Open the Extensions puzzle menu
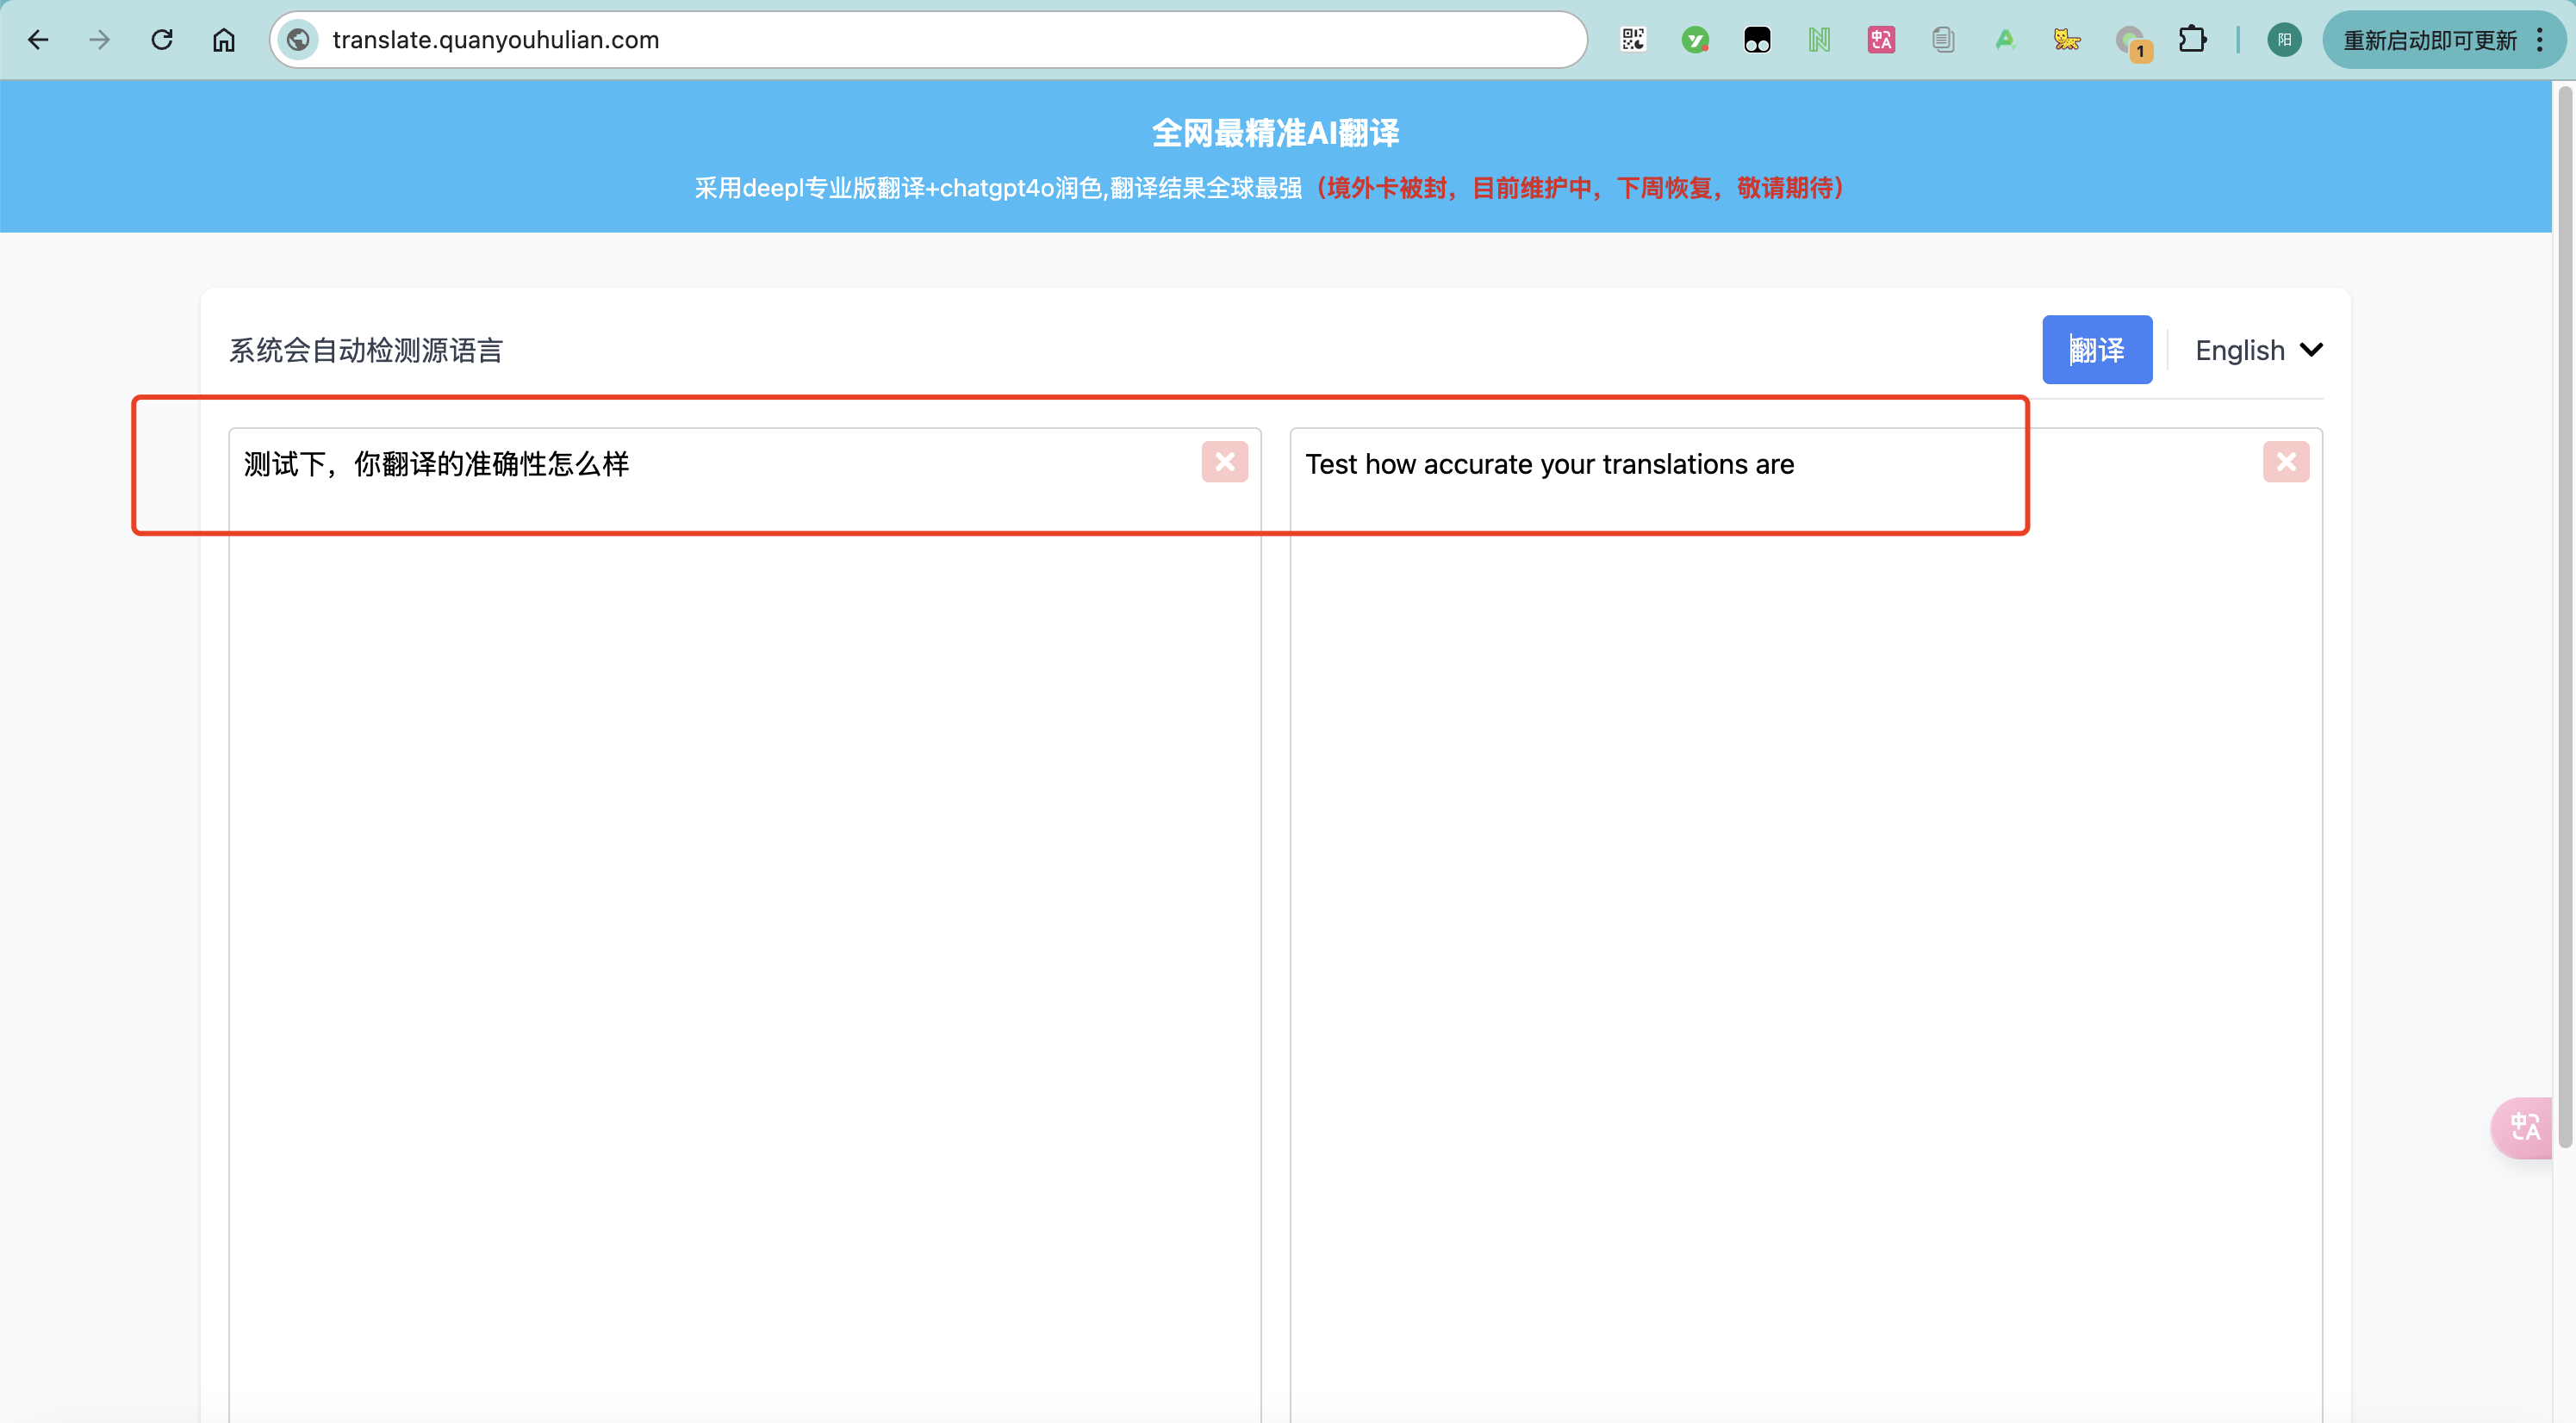Image resolution: width=2576 pixels, height=1423 pixels. tap(2192, 40)
